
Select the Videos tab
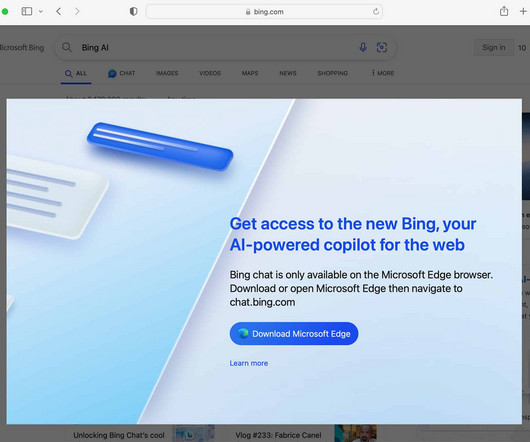210,73
